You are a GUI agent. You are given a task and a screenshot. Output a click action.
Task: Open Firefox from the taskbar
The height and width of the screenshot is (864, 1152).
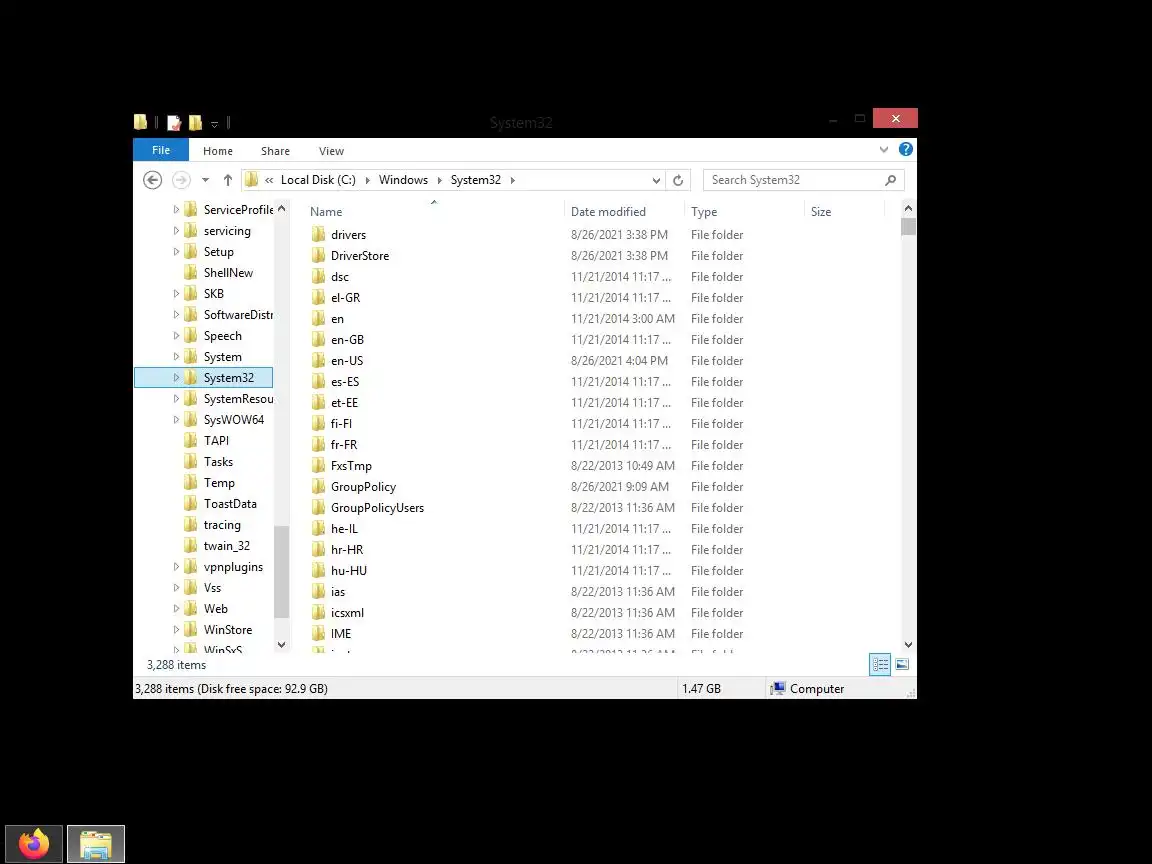(34, 843)
